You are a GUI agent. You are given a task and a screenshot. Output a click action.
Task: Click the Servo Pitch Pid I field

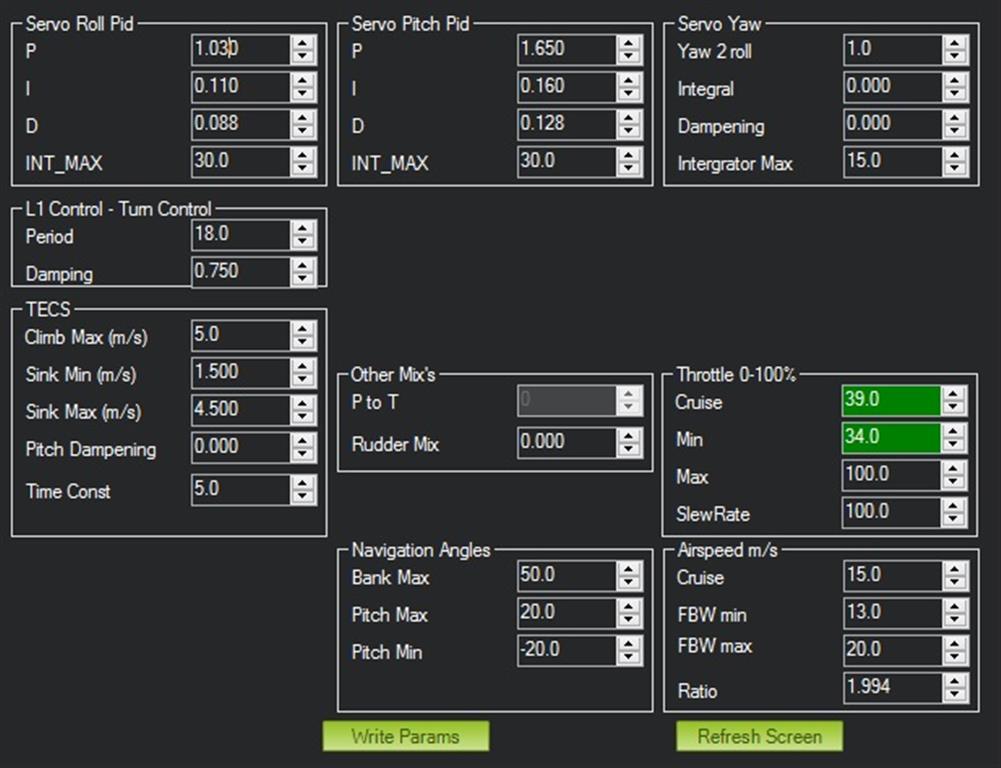click(567, 87)
